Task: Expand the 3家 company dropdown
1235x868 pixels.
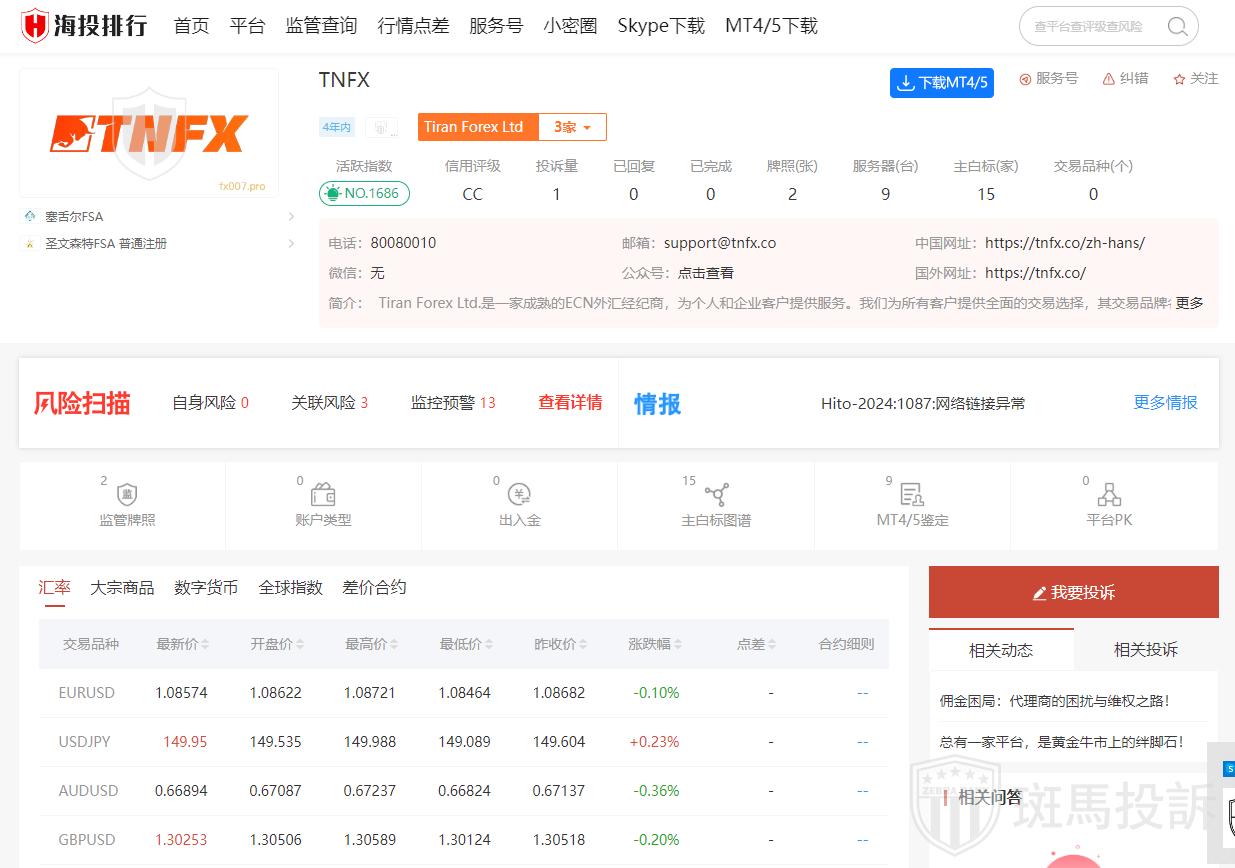Action: pos(572,127)
